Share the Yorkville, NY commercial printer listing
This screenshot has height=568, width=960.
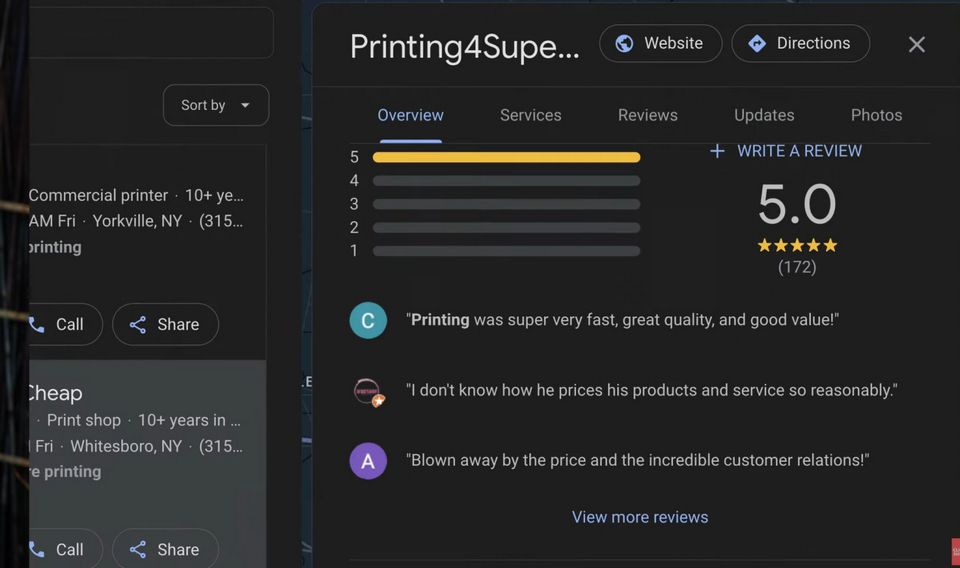(x=165, y=324)
